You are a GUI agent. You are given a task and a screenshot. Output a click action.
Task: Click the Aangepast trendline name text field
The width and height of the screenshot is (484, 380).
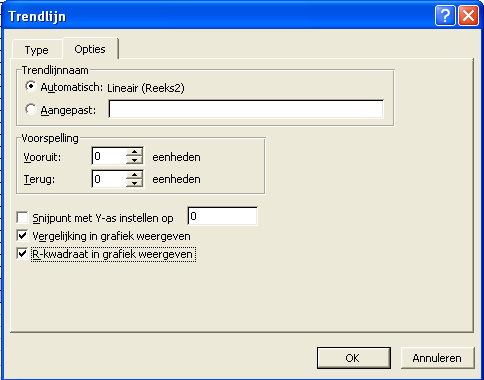[246, 109]
